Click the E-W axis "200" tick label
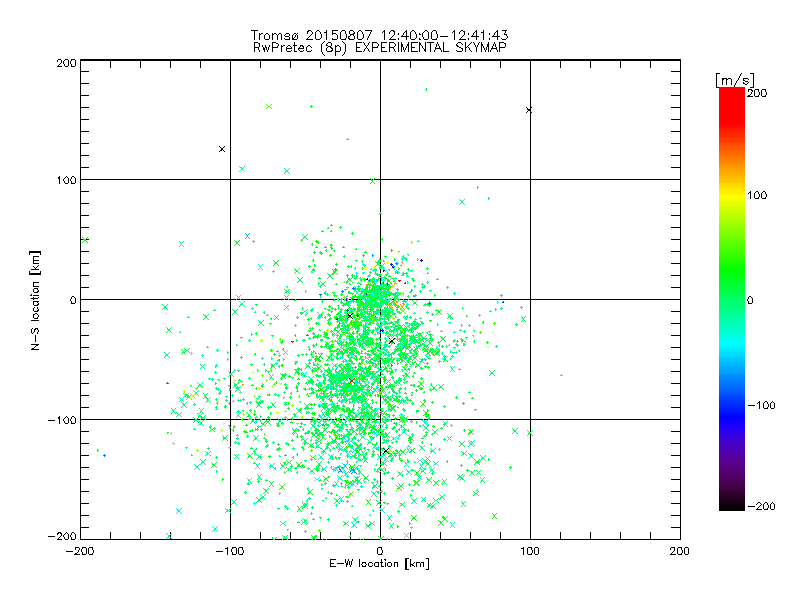800x600 pixels. coord(680,551)
